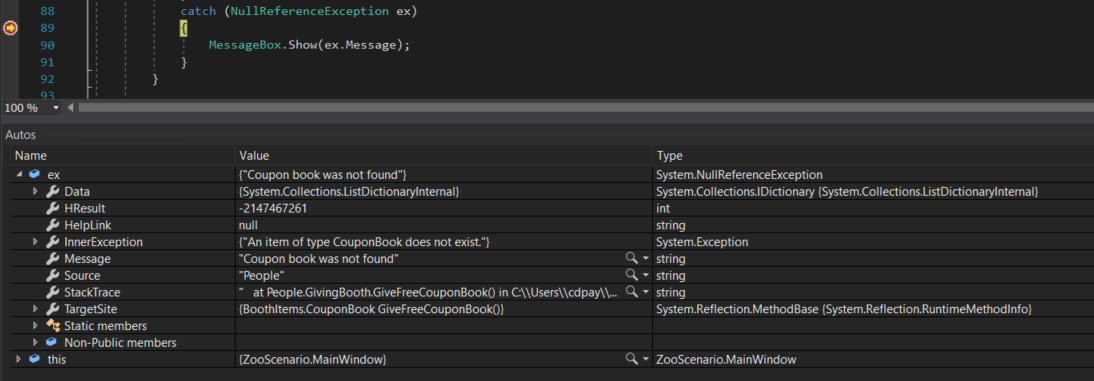This screenshot has width=1094, height=381.
Task: Click the wrench icon beside Message
Action: coord(52,258)
